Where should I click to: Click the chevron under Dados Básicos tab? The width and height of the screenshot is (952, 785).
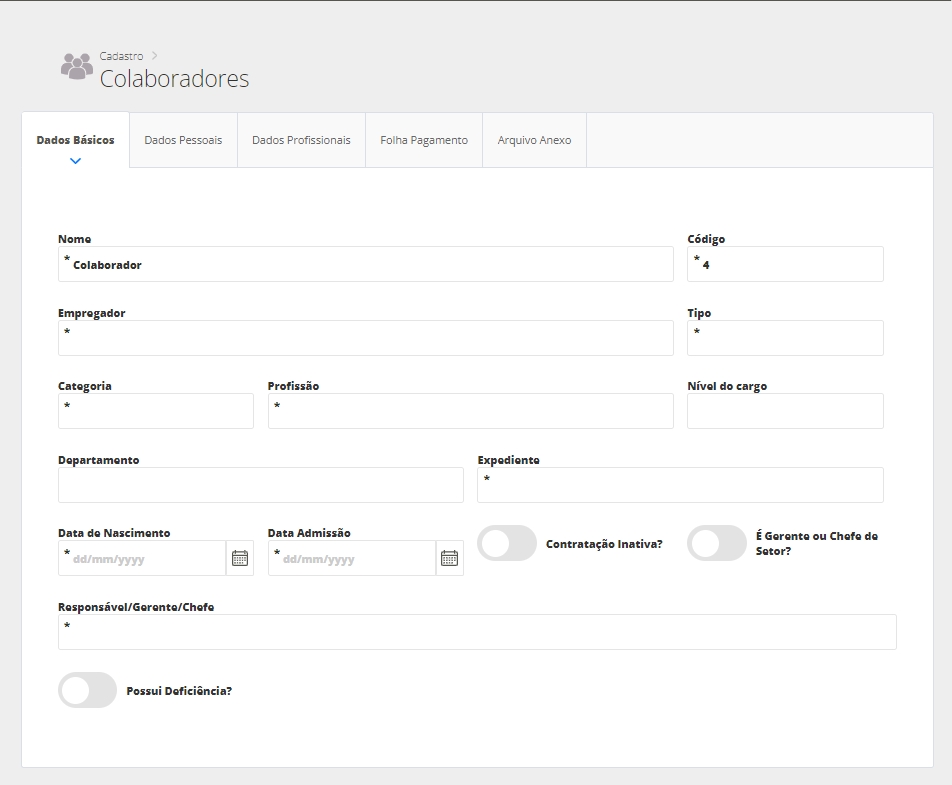(x=75, y=160)
